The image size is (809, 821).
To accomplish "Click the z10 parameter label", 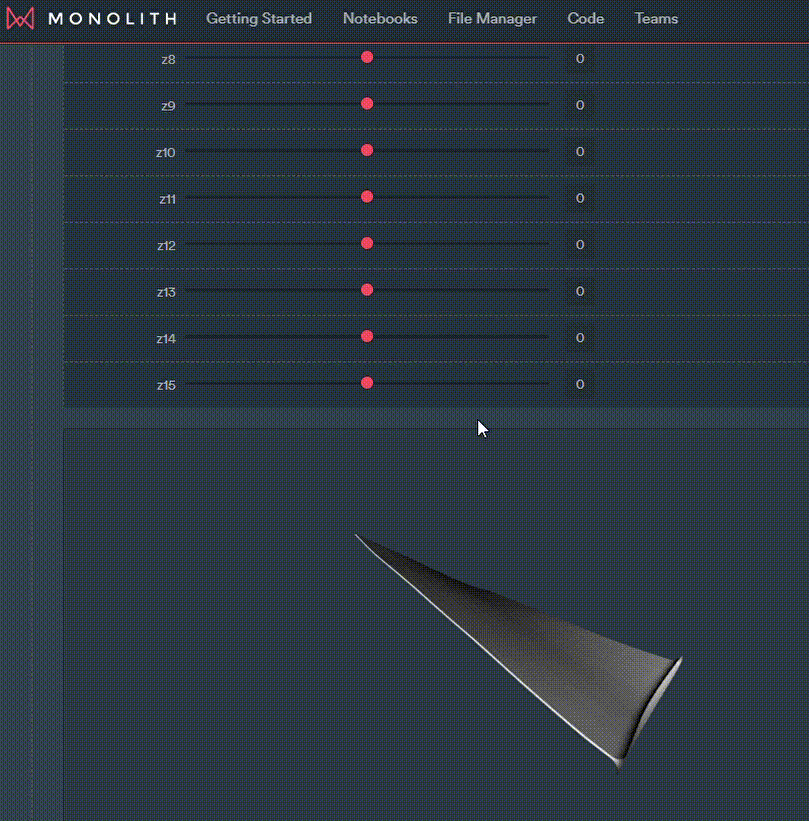I will point(165,152).
